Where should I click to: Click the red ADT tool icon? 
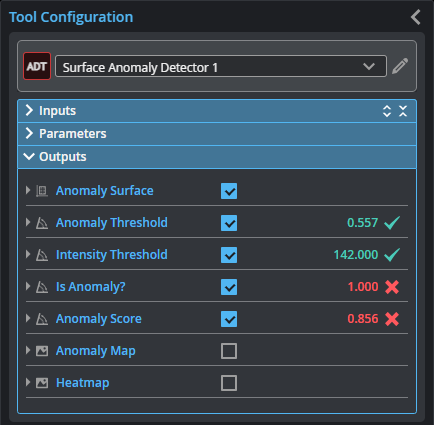[37, 66]
